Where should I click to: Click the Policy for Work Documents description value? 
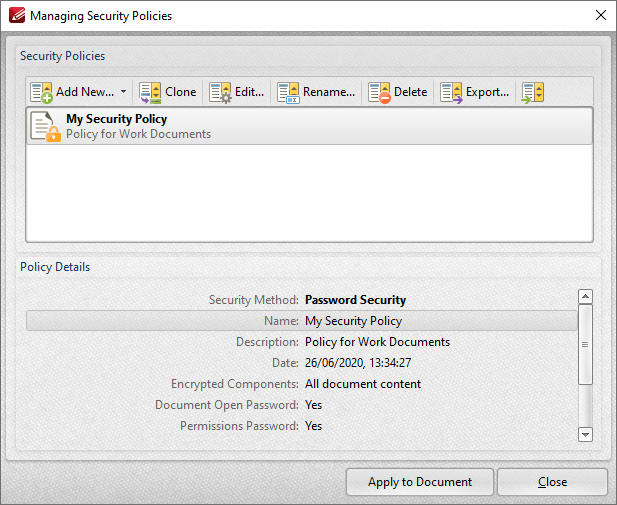[377, 342]
